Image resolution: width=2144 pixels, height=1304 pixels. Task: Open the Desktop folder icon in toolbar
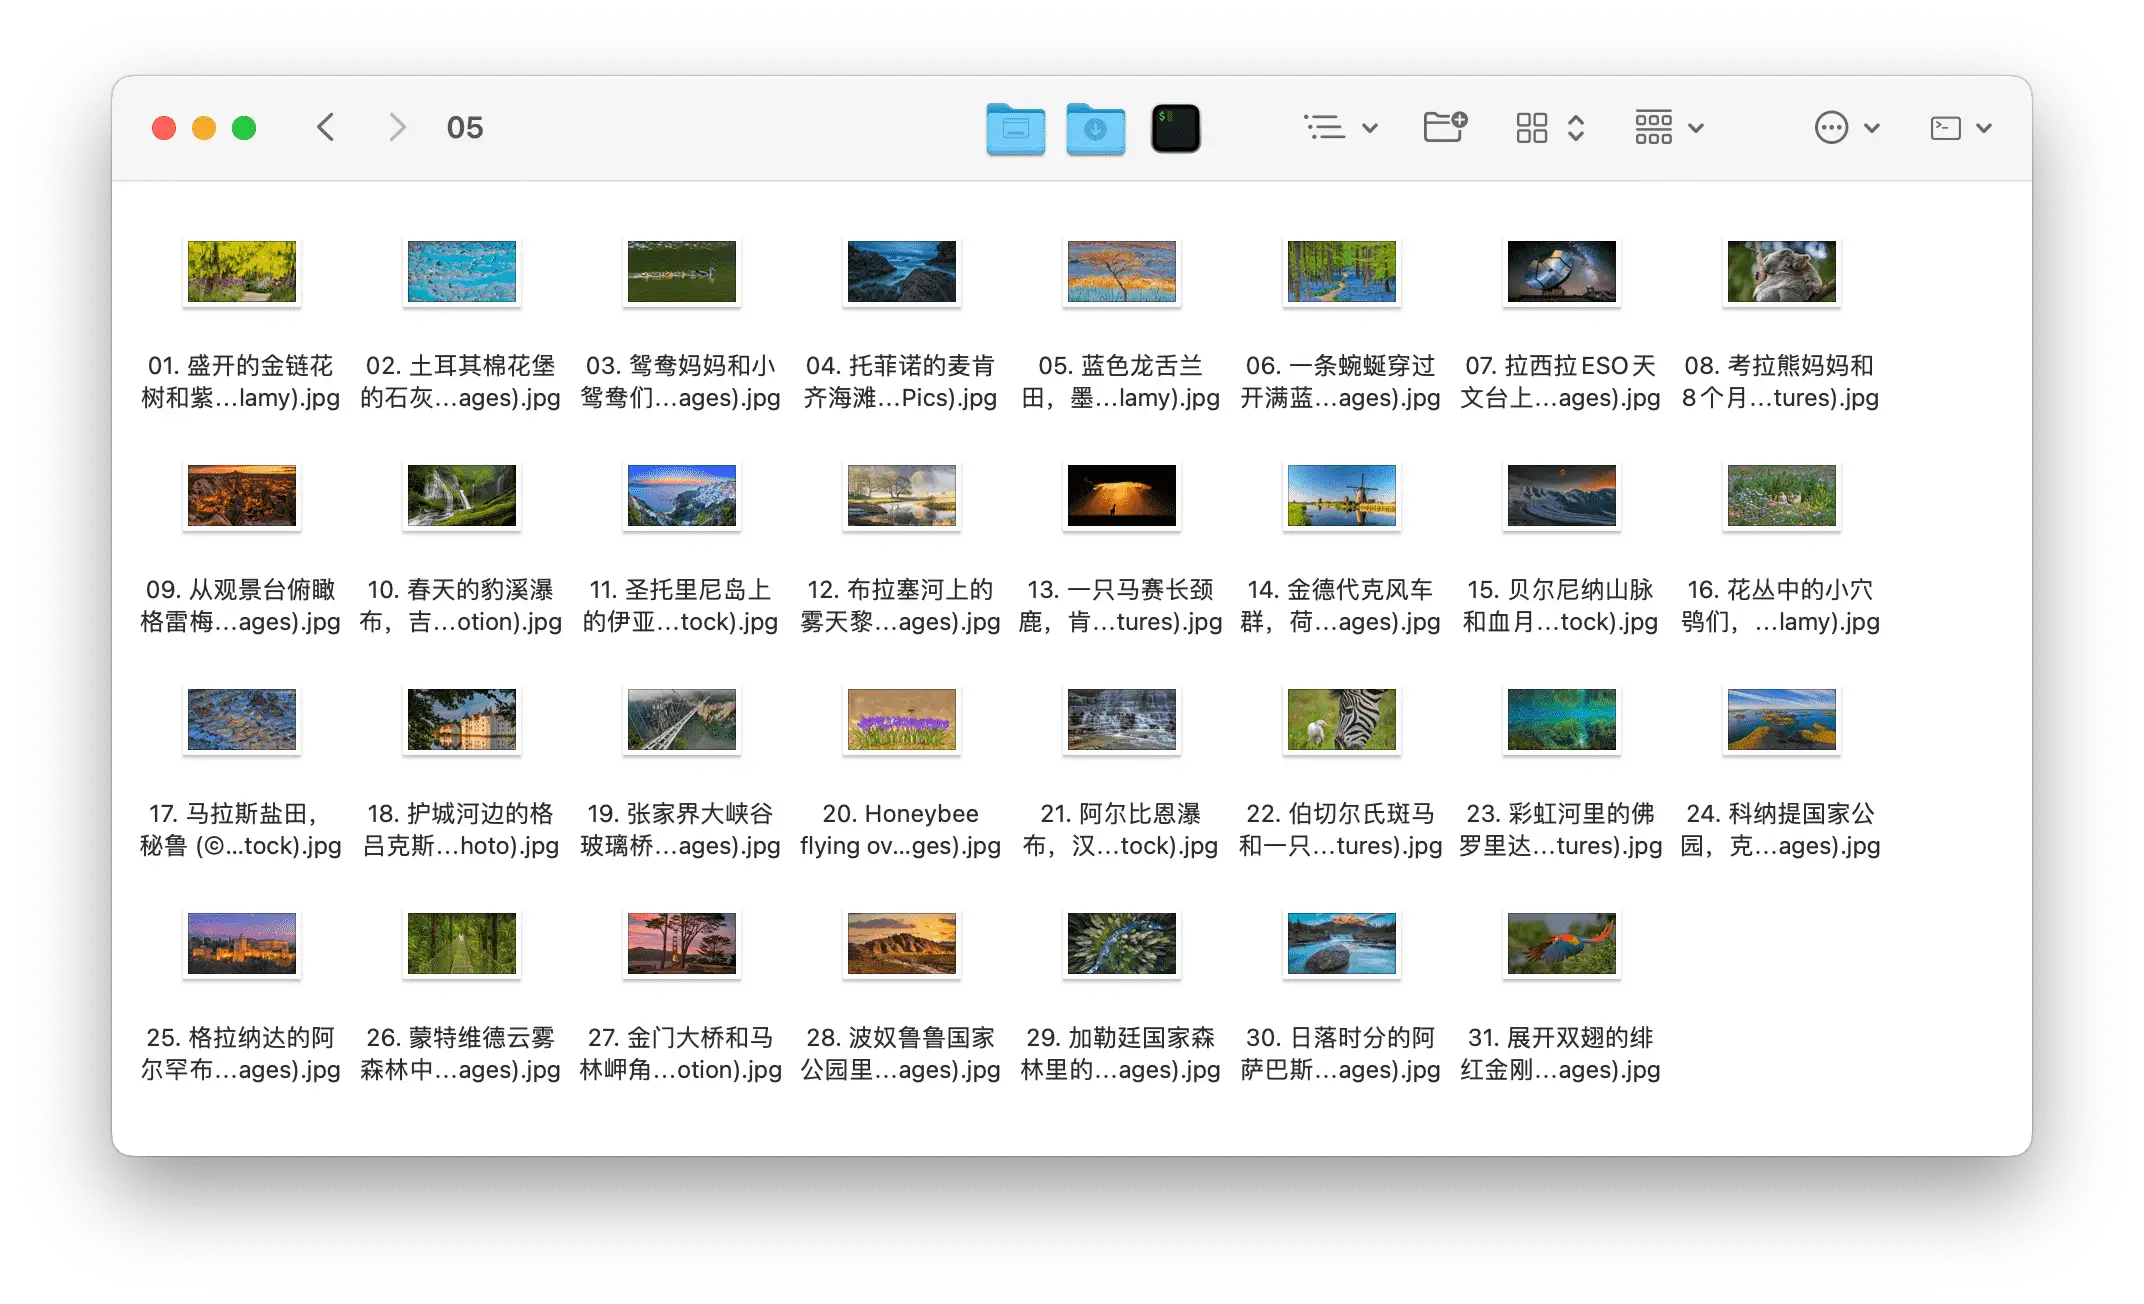1015,129
